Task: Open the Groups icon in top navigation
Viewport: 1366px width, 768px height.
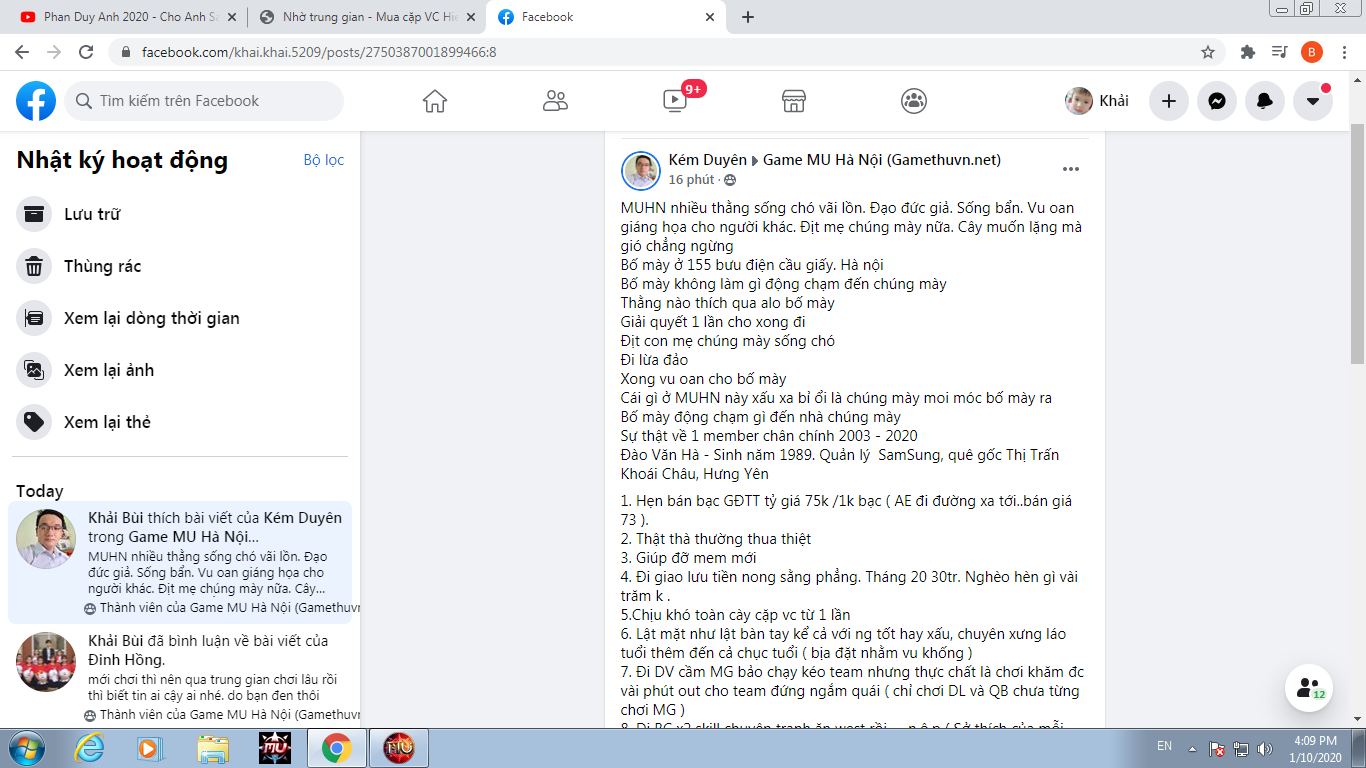Action: (x=913, y=101)
